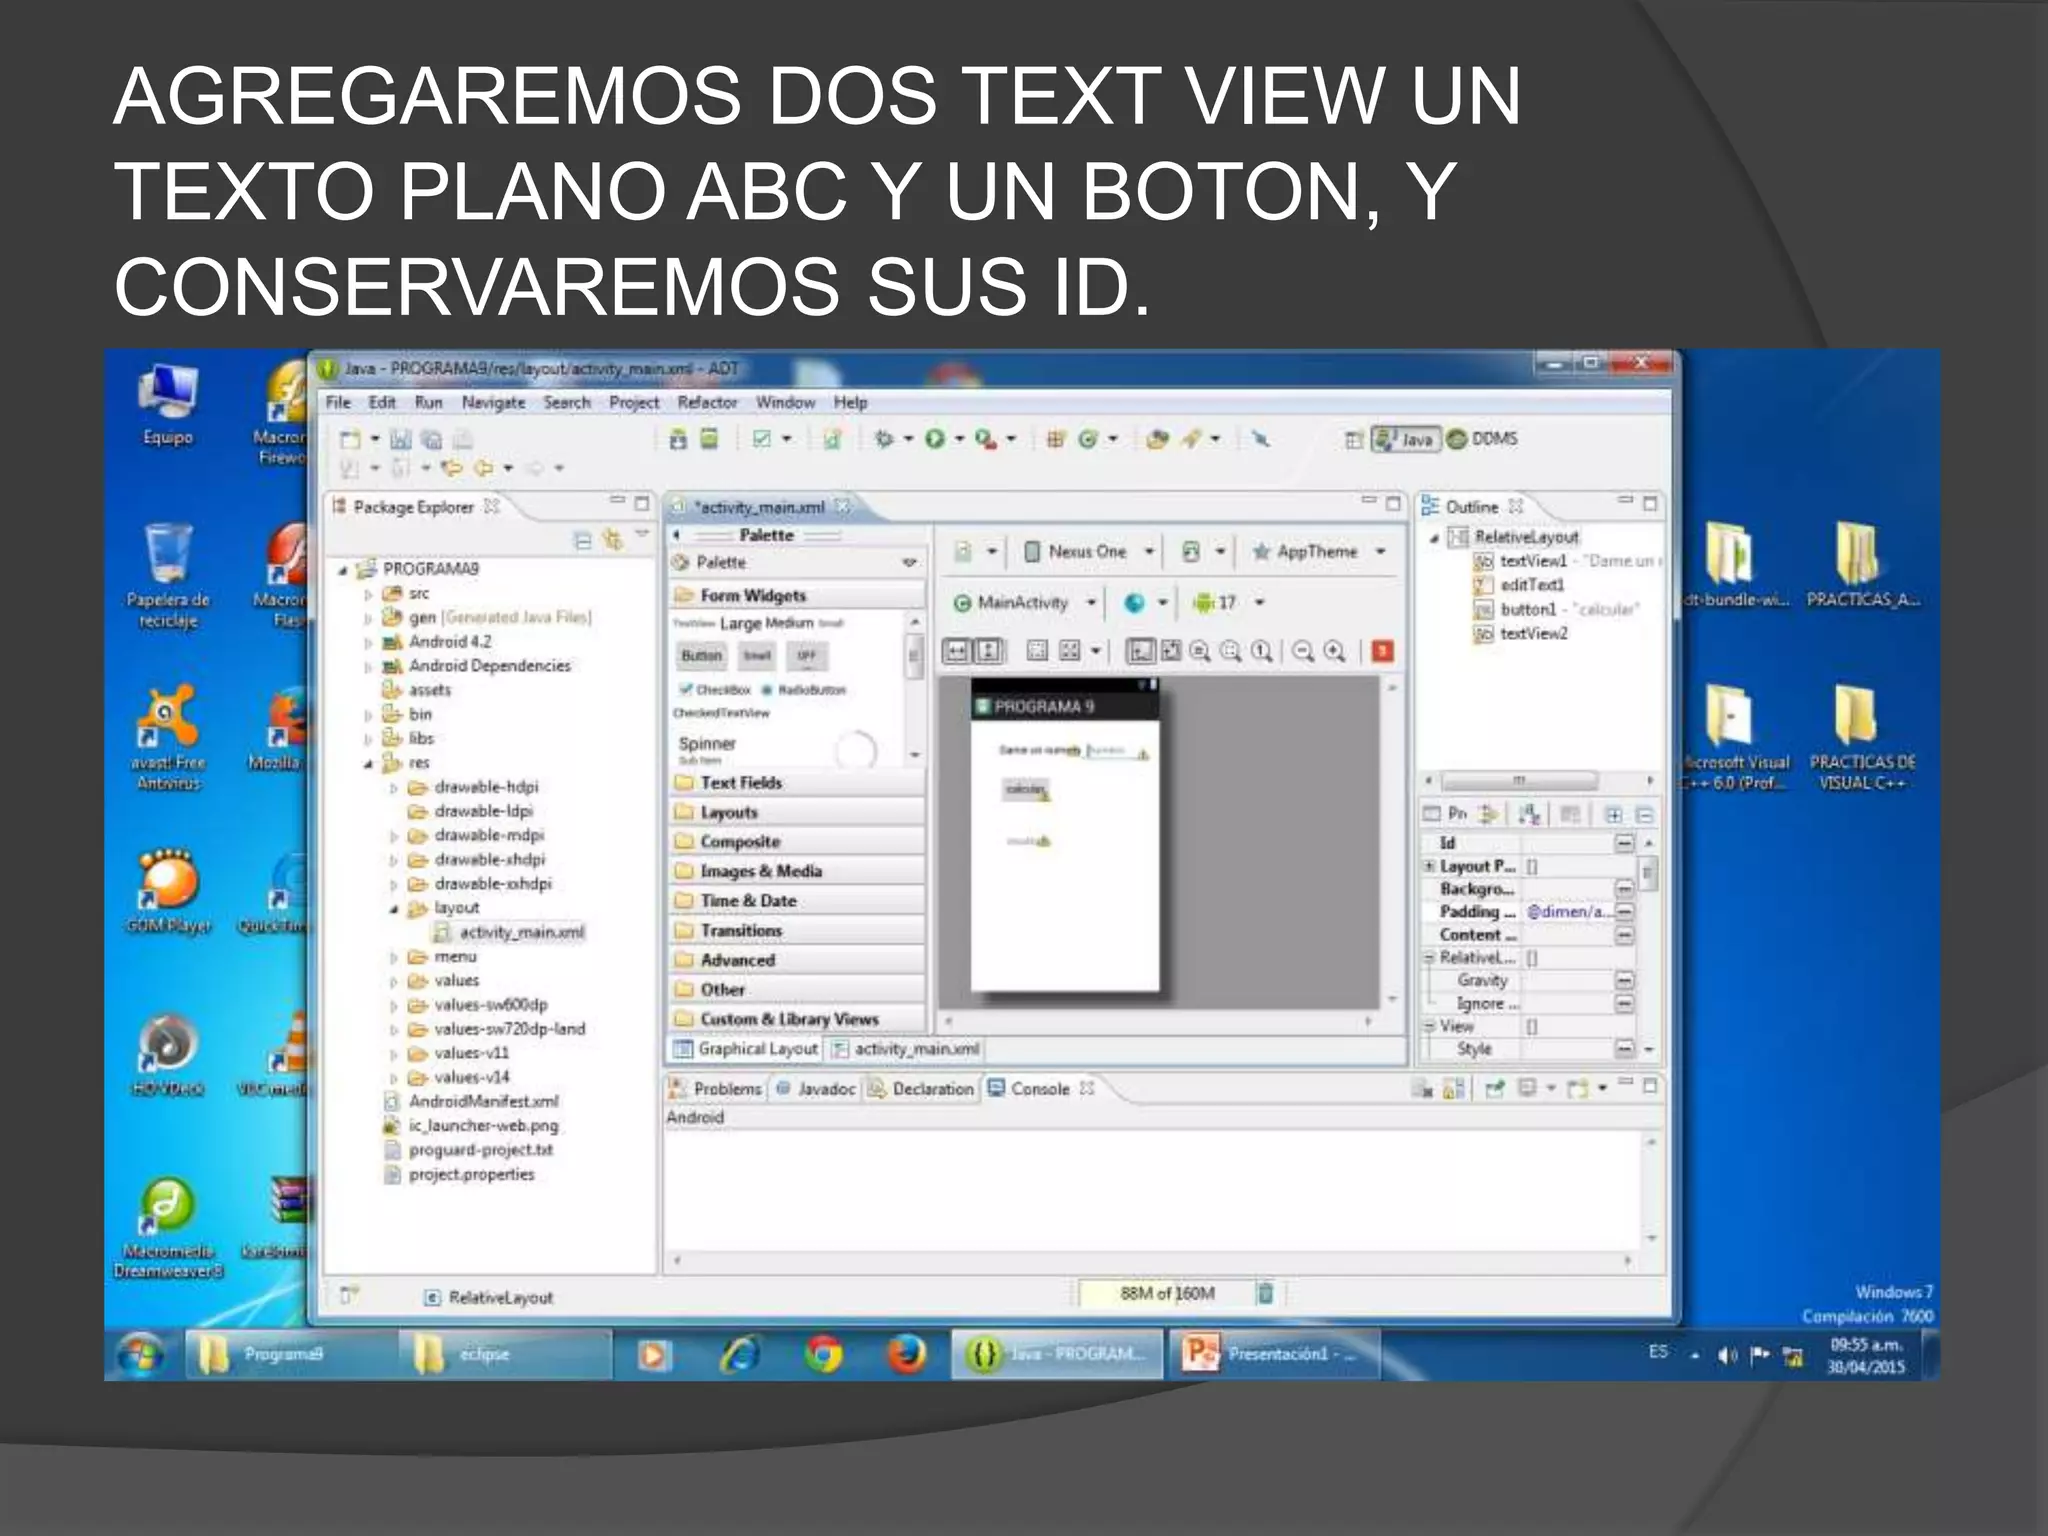Open the Images & Media palette category
The image size is (2048, 1536).
[796, 872]
